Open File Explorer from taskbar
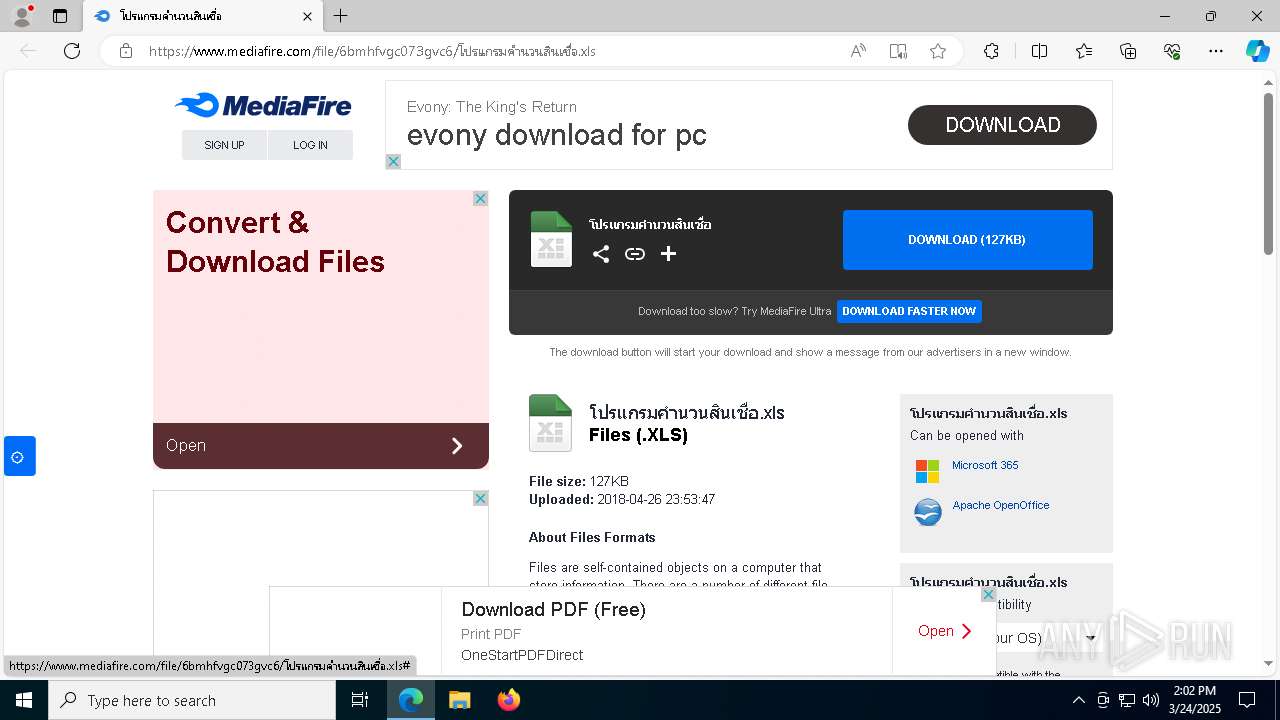The image size is (1280, 720). click(459, 700)
